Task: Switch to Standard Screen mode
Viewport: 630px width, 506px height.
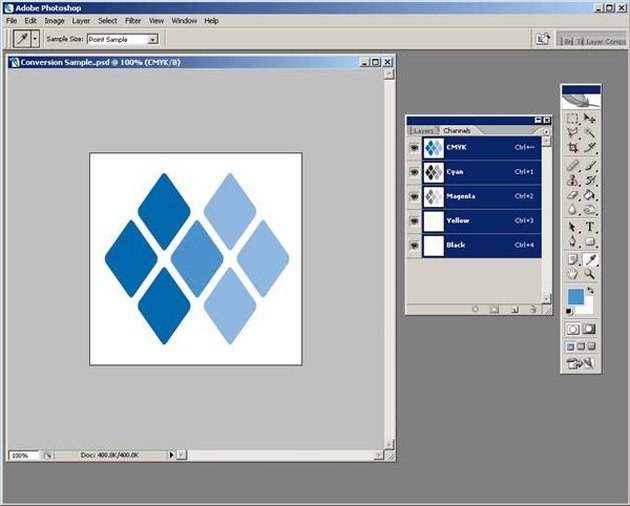Action: pos(570,347)
